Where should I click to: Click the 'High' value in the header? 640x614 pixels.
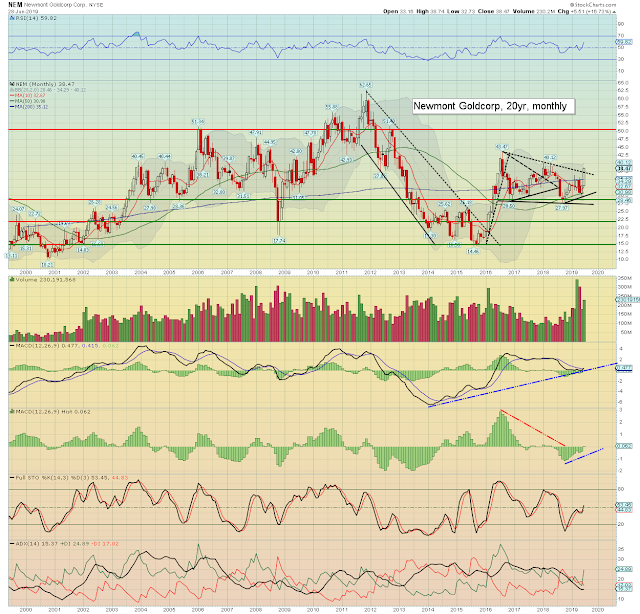[436, 11]
